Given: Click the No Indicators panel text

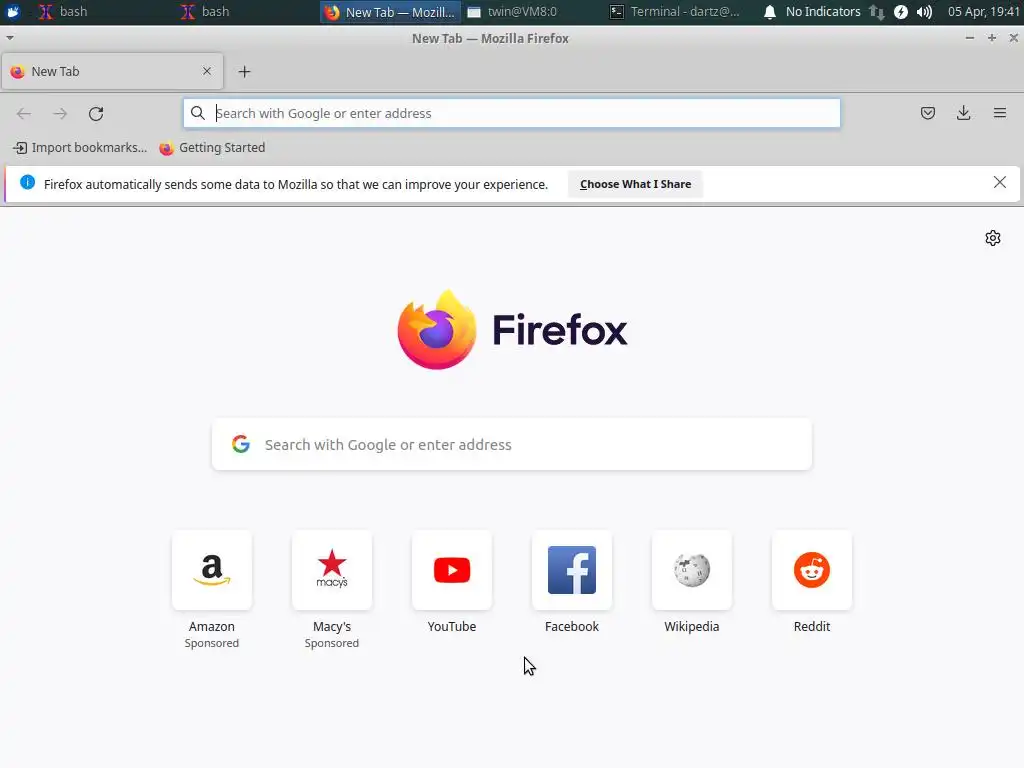Looking at the screenshot, I should click(823, 12).
